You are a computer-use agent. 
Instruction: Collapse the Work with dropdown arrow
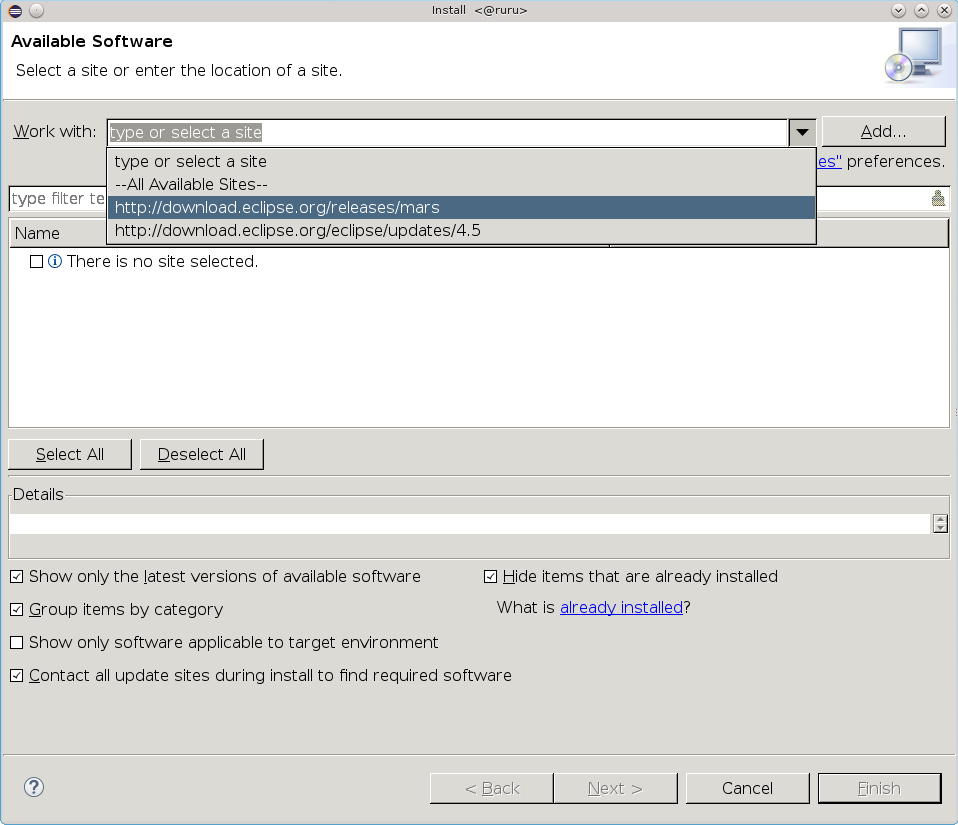click(802, 132)
